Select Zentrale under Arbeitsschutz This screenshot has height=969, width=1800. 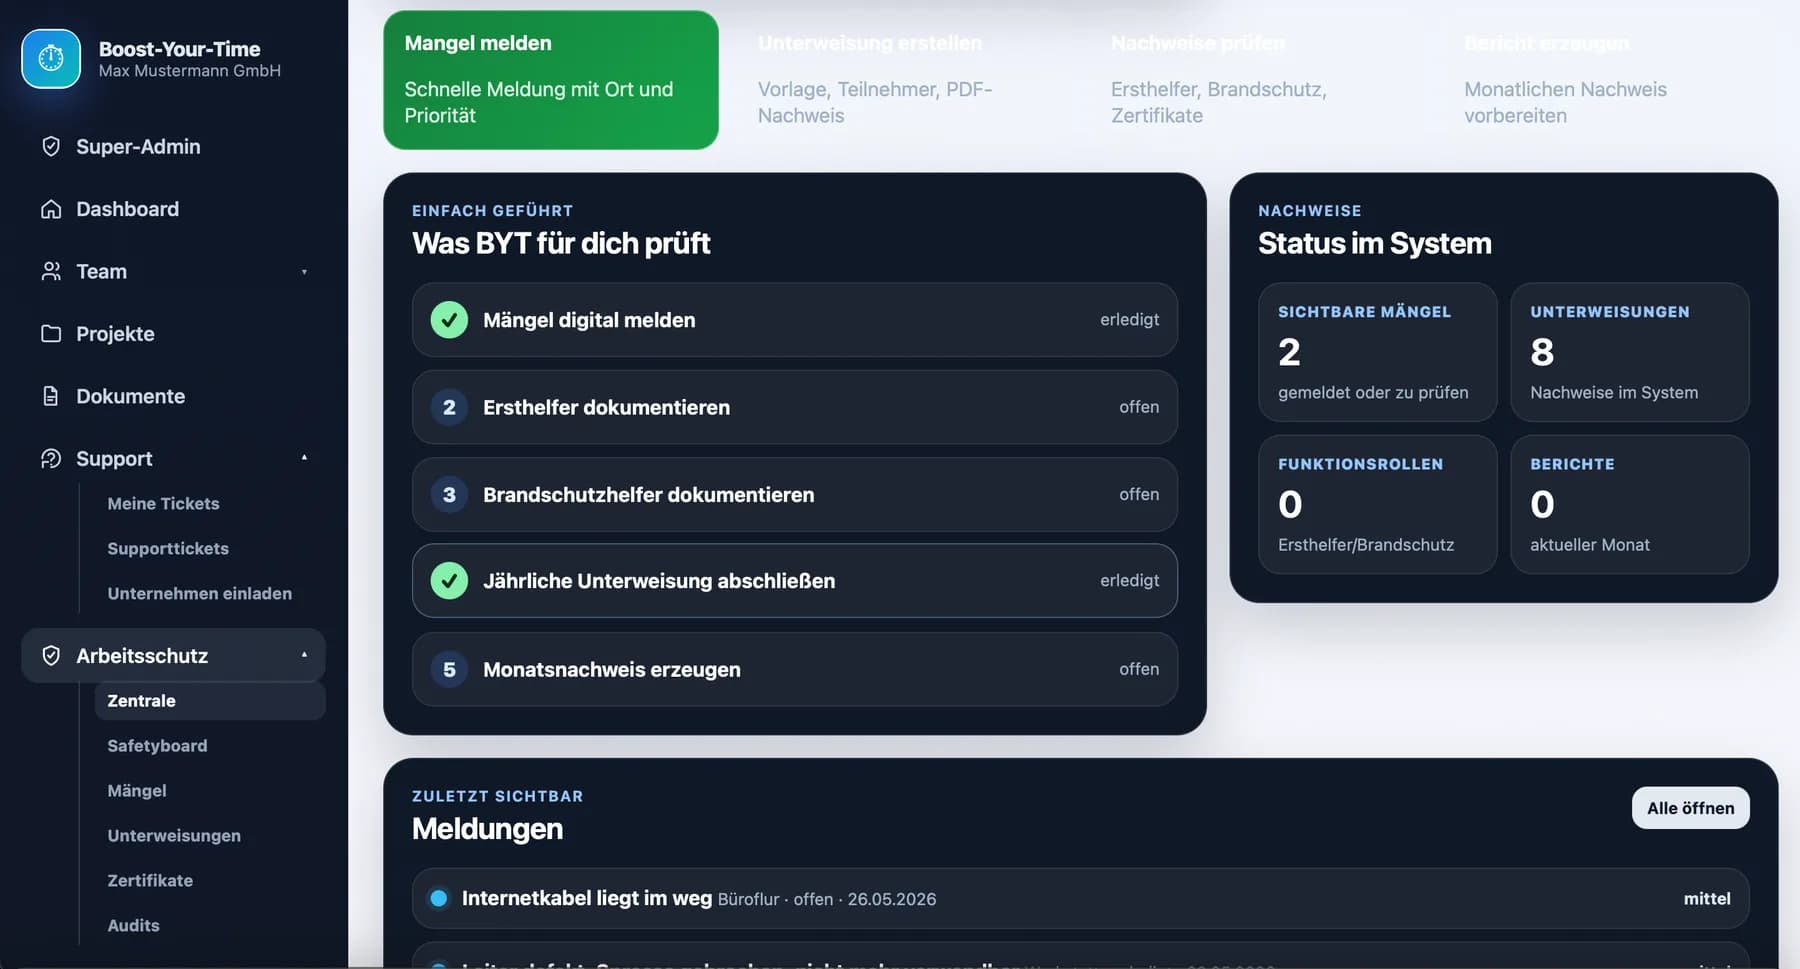tap(210, 701)
